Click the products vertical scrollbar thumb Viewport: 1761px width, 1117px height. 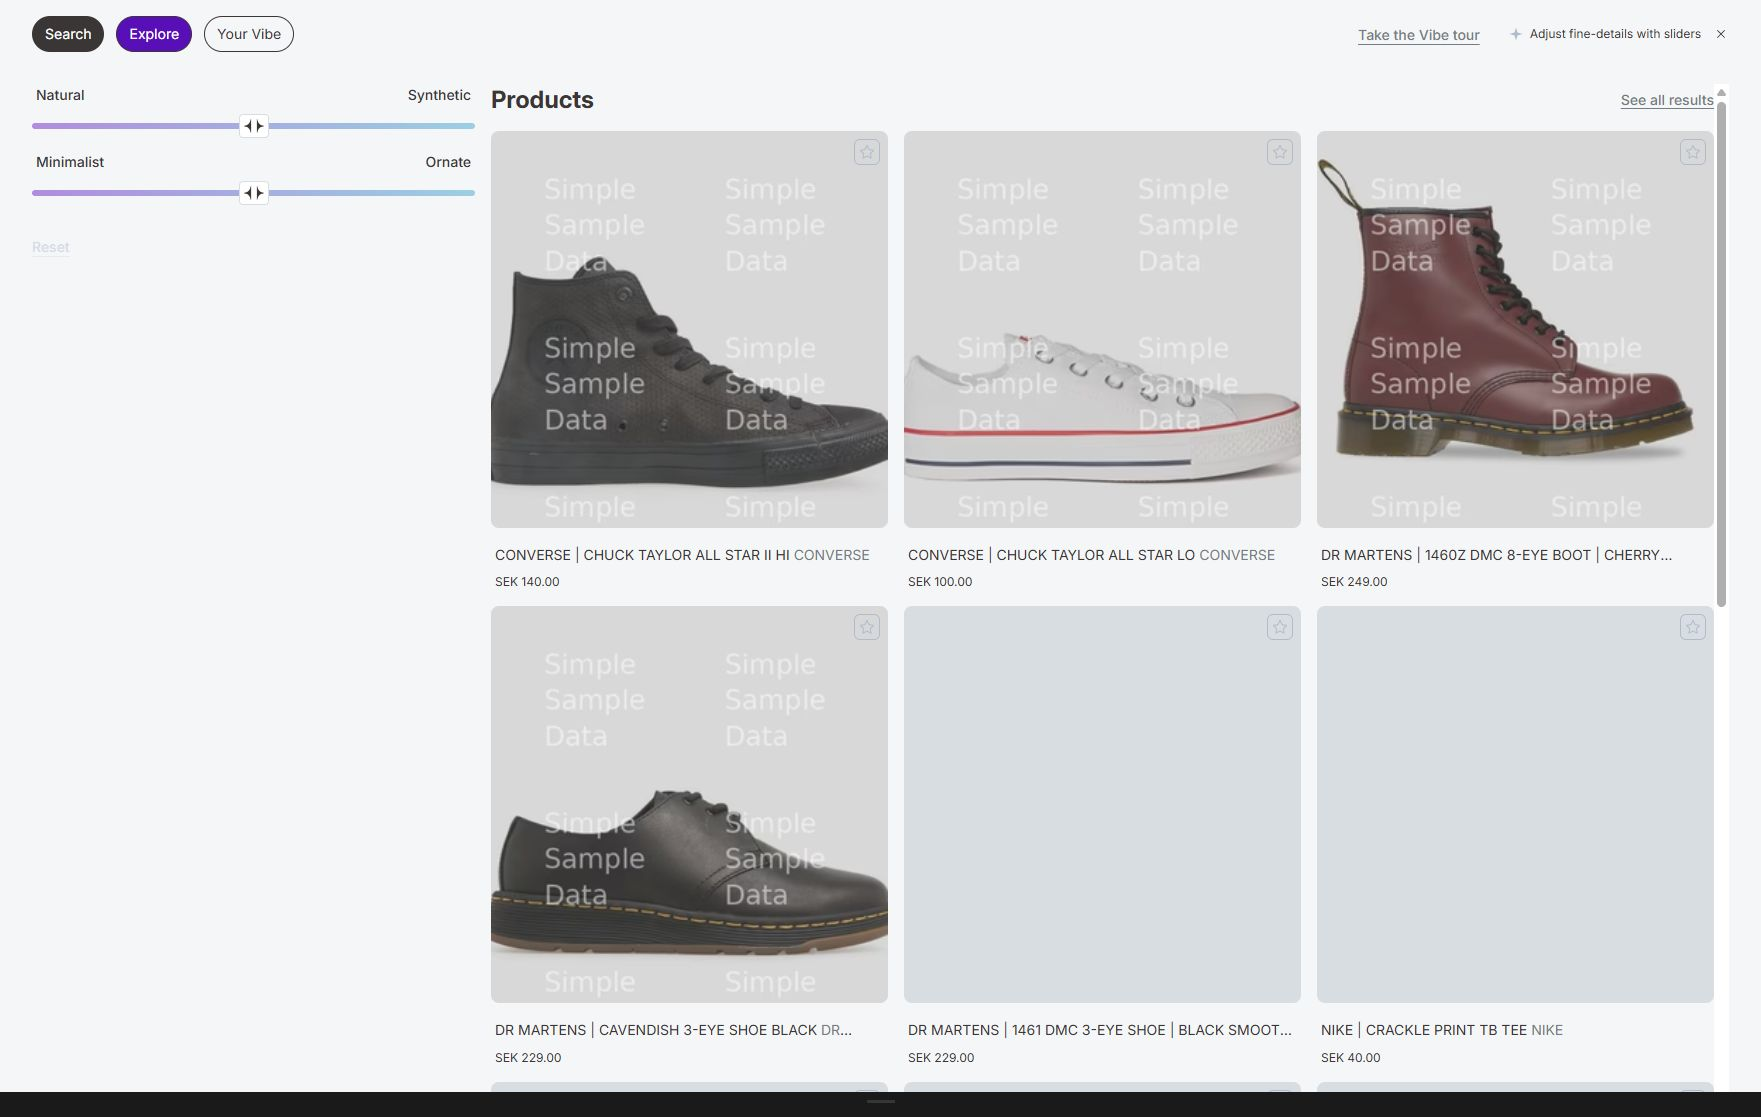1721,352
